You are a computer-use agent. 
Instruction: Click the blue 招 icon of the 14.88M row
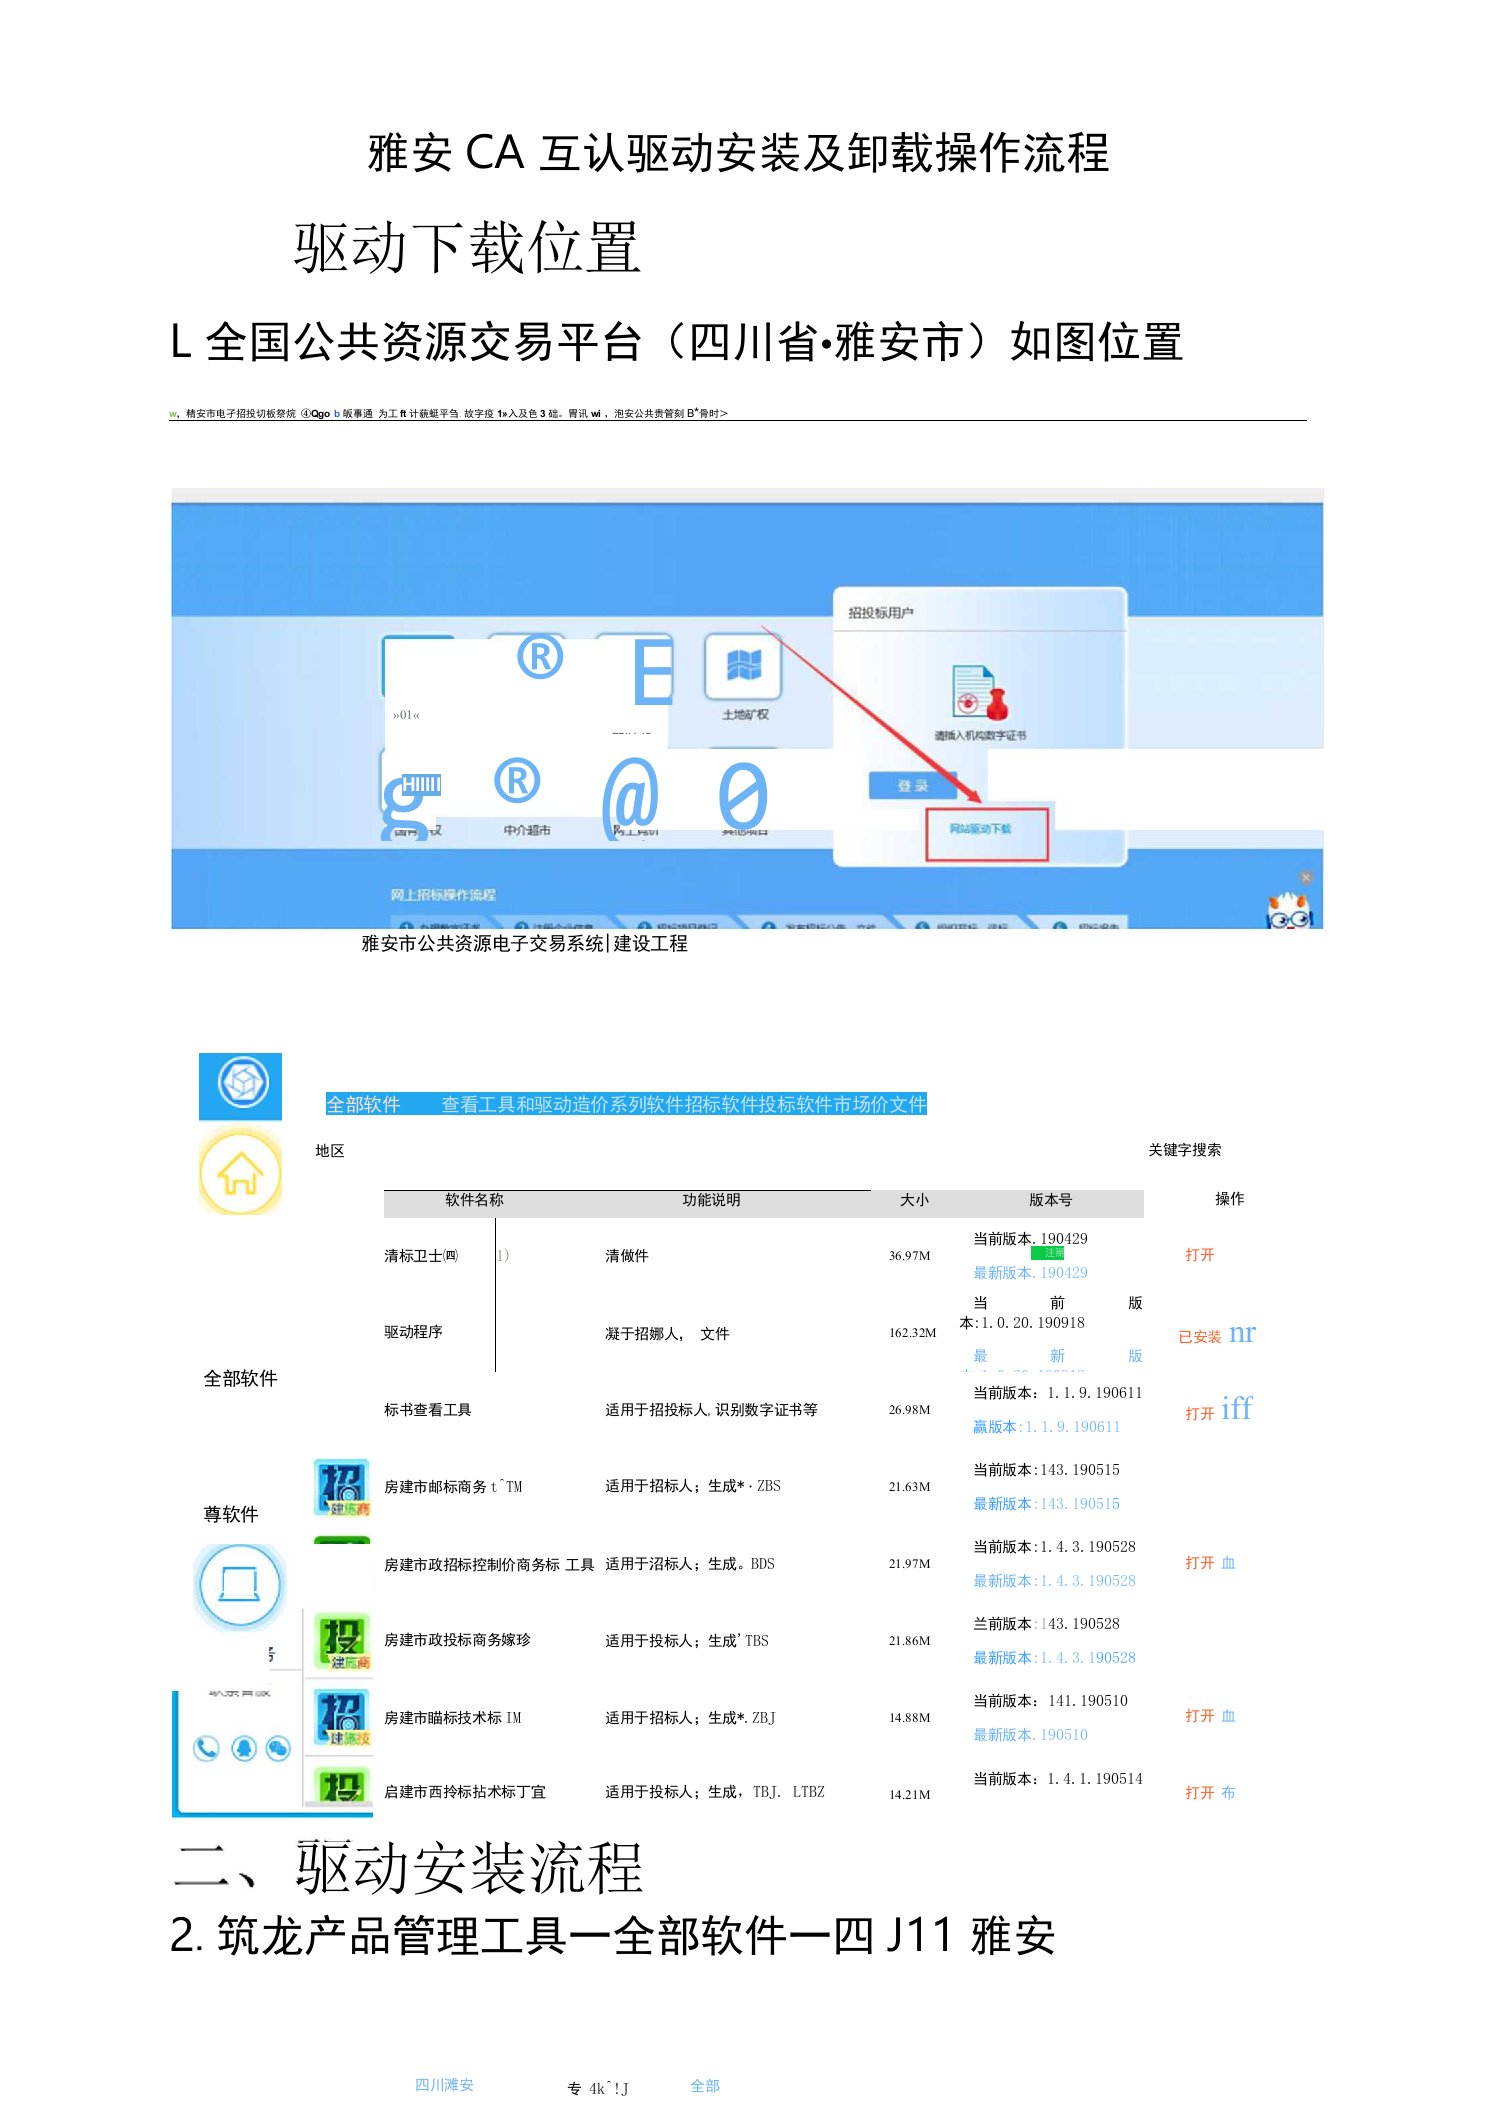[x=342, y=1718]
